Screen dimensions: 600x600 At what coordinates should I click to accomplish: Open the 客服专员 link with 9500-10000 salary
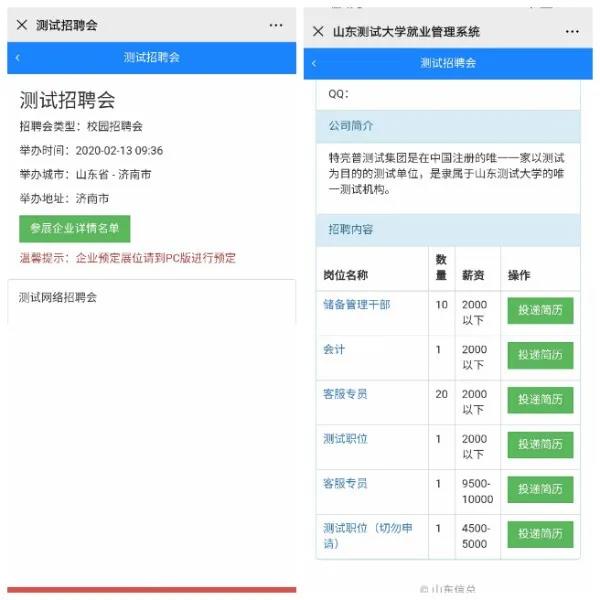click(345, 484)
